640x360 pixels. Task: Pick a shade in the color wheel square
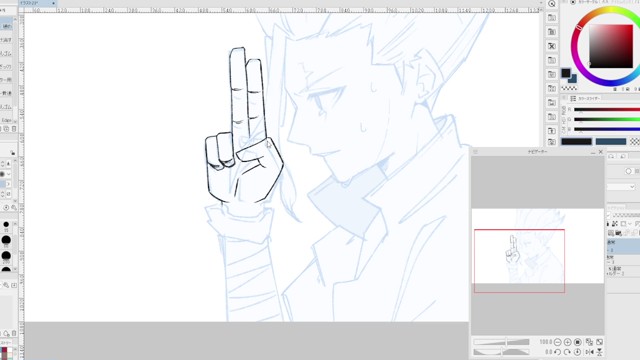[611, 46]
